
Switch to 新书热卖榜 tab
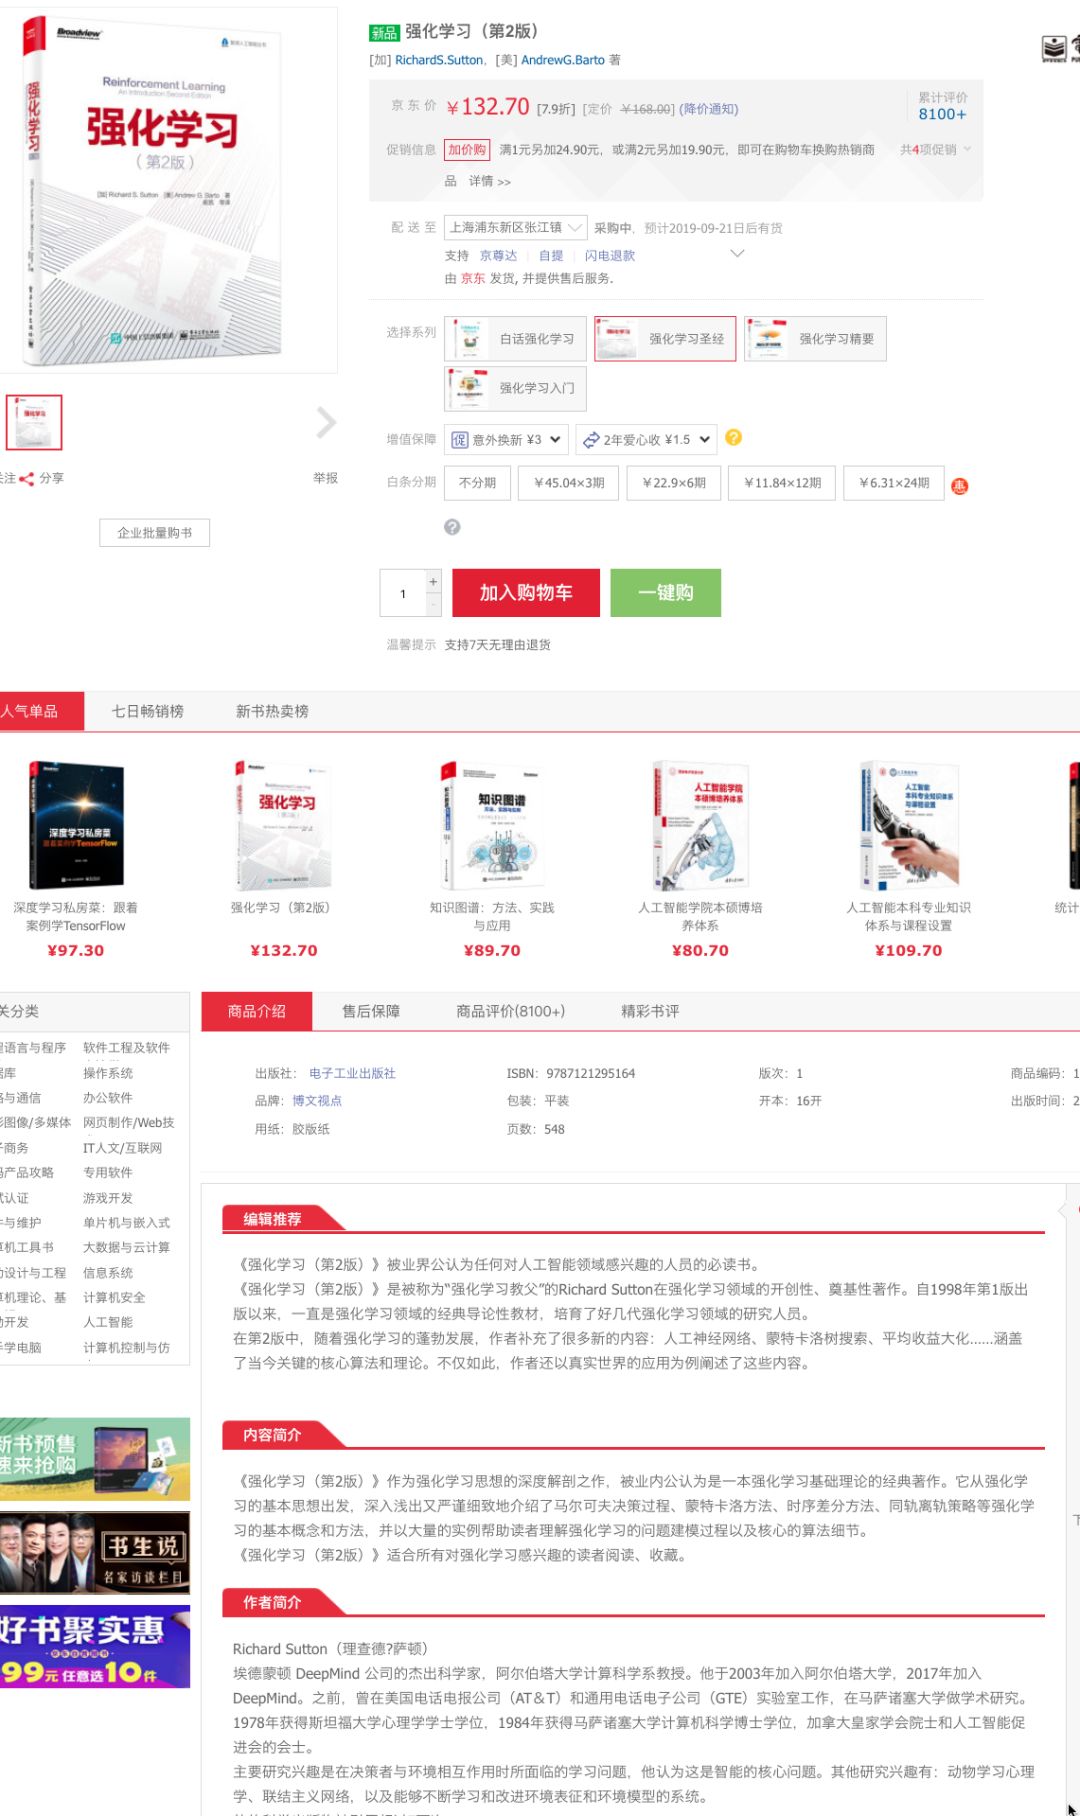coord(272,711)
